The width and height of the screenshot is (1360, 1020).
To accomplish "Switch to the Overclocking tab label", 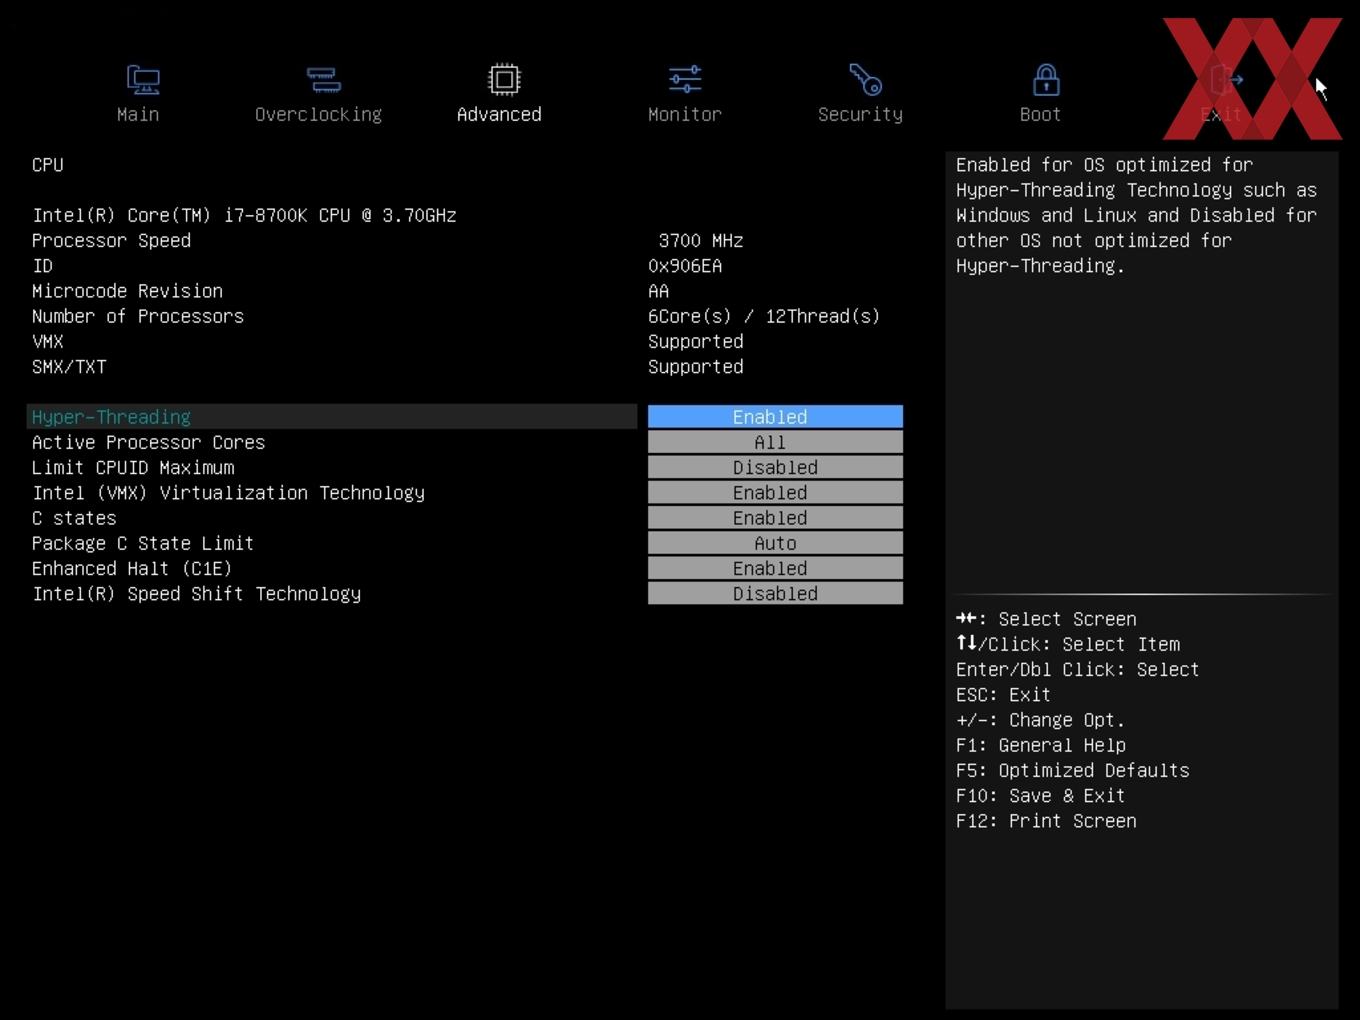I will click(x=318, y=115).
